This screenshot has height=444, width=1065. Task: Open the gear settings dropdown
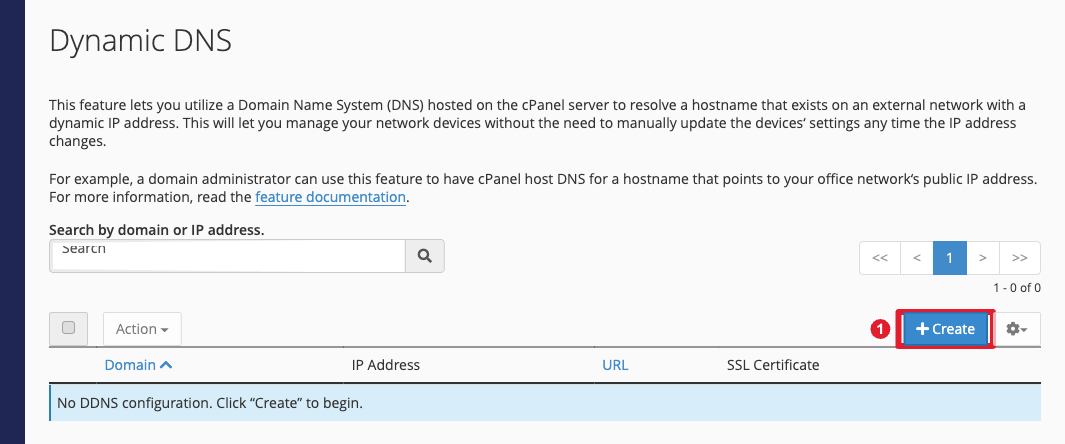[x=1017, y=329]
